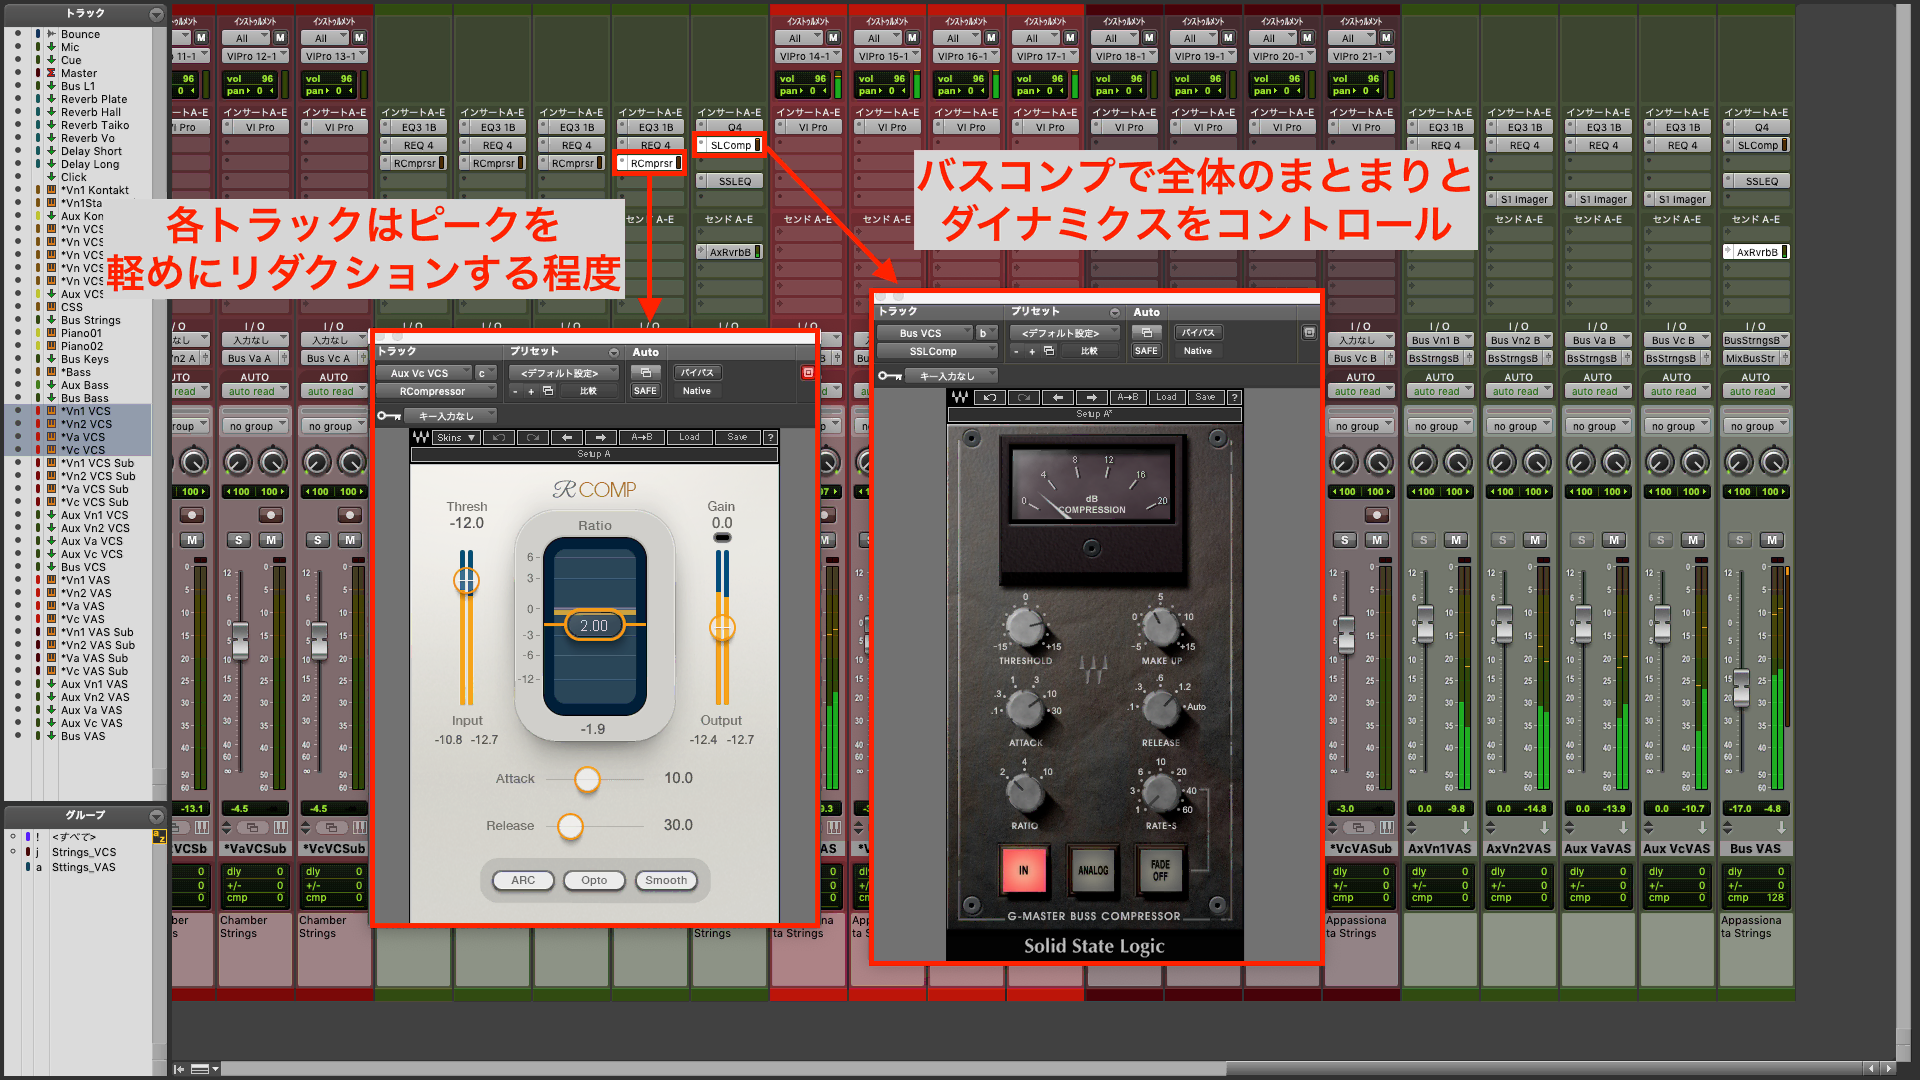This screenshot has width=1920, height=1080.
Task: Click the target icon in SSLComp window
Action: coord(1309,332)
